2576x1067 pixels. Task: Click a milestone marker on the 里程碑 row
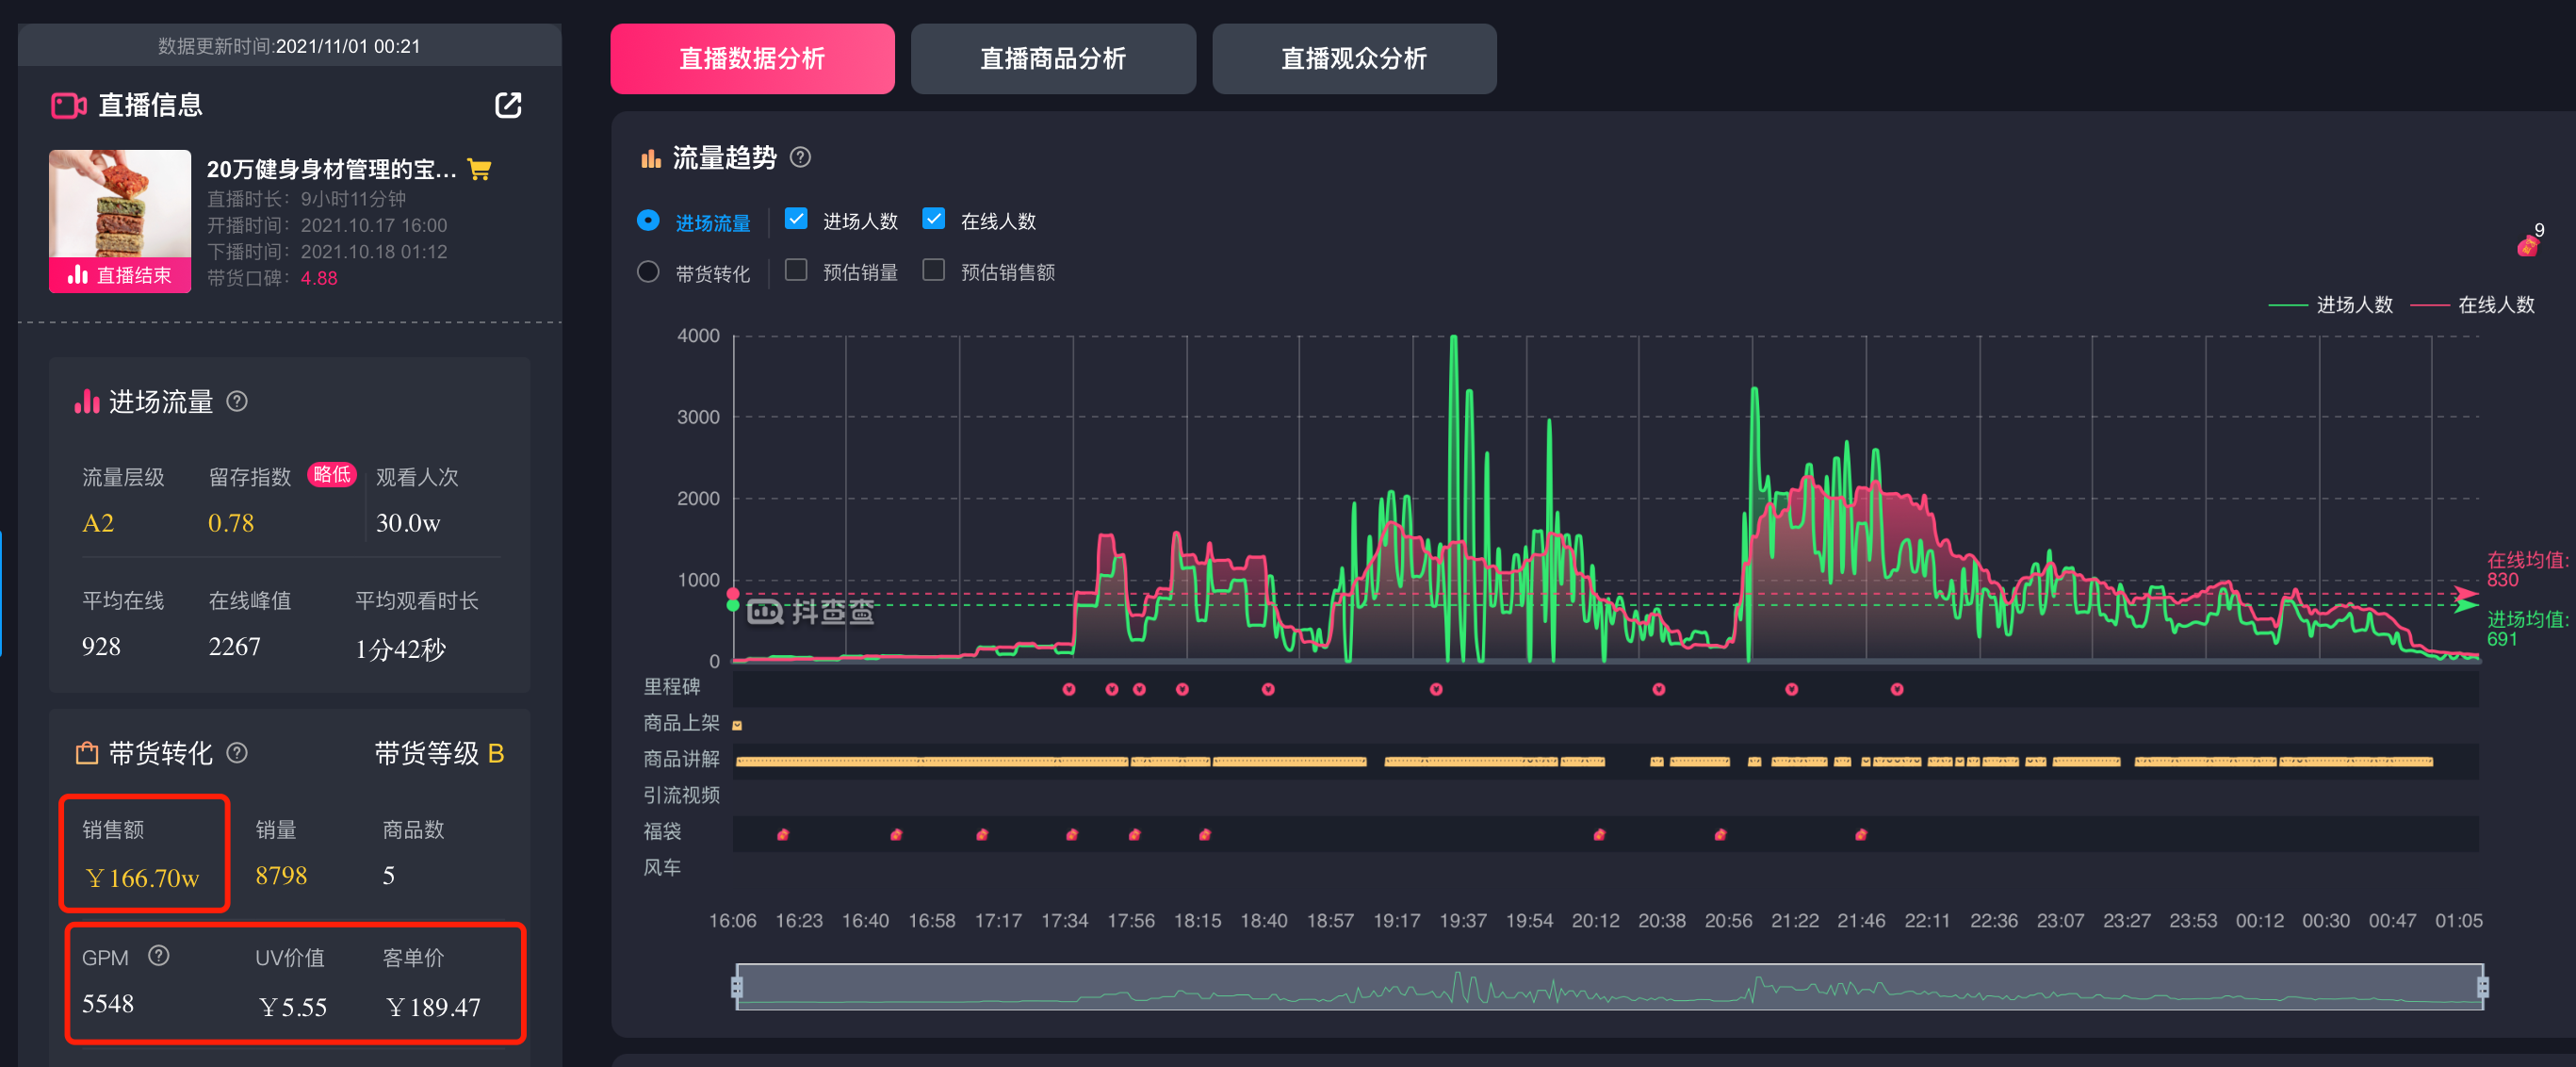pos(1068,688)
